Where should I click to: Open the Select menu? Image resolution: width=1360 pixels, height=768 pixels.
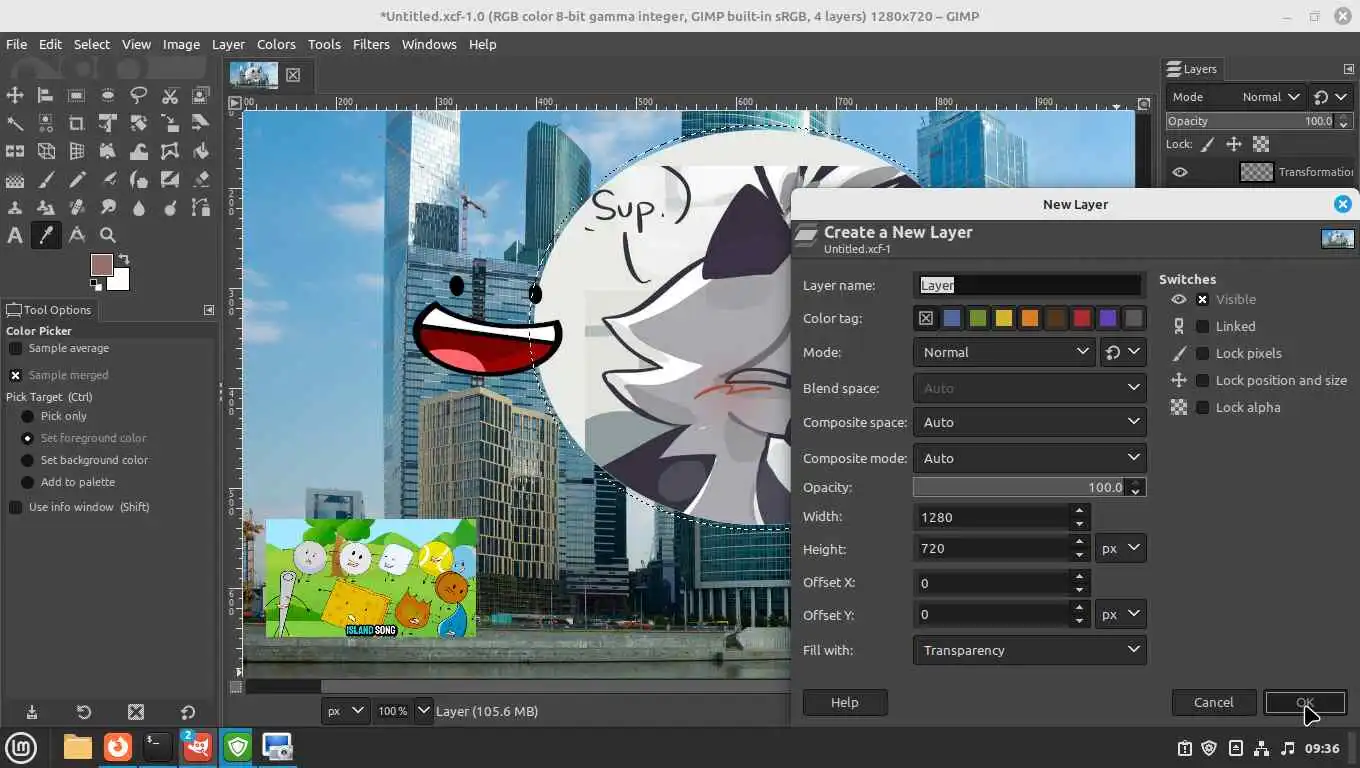91,44
